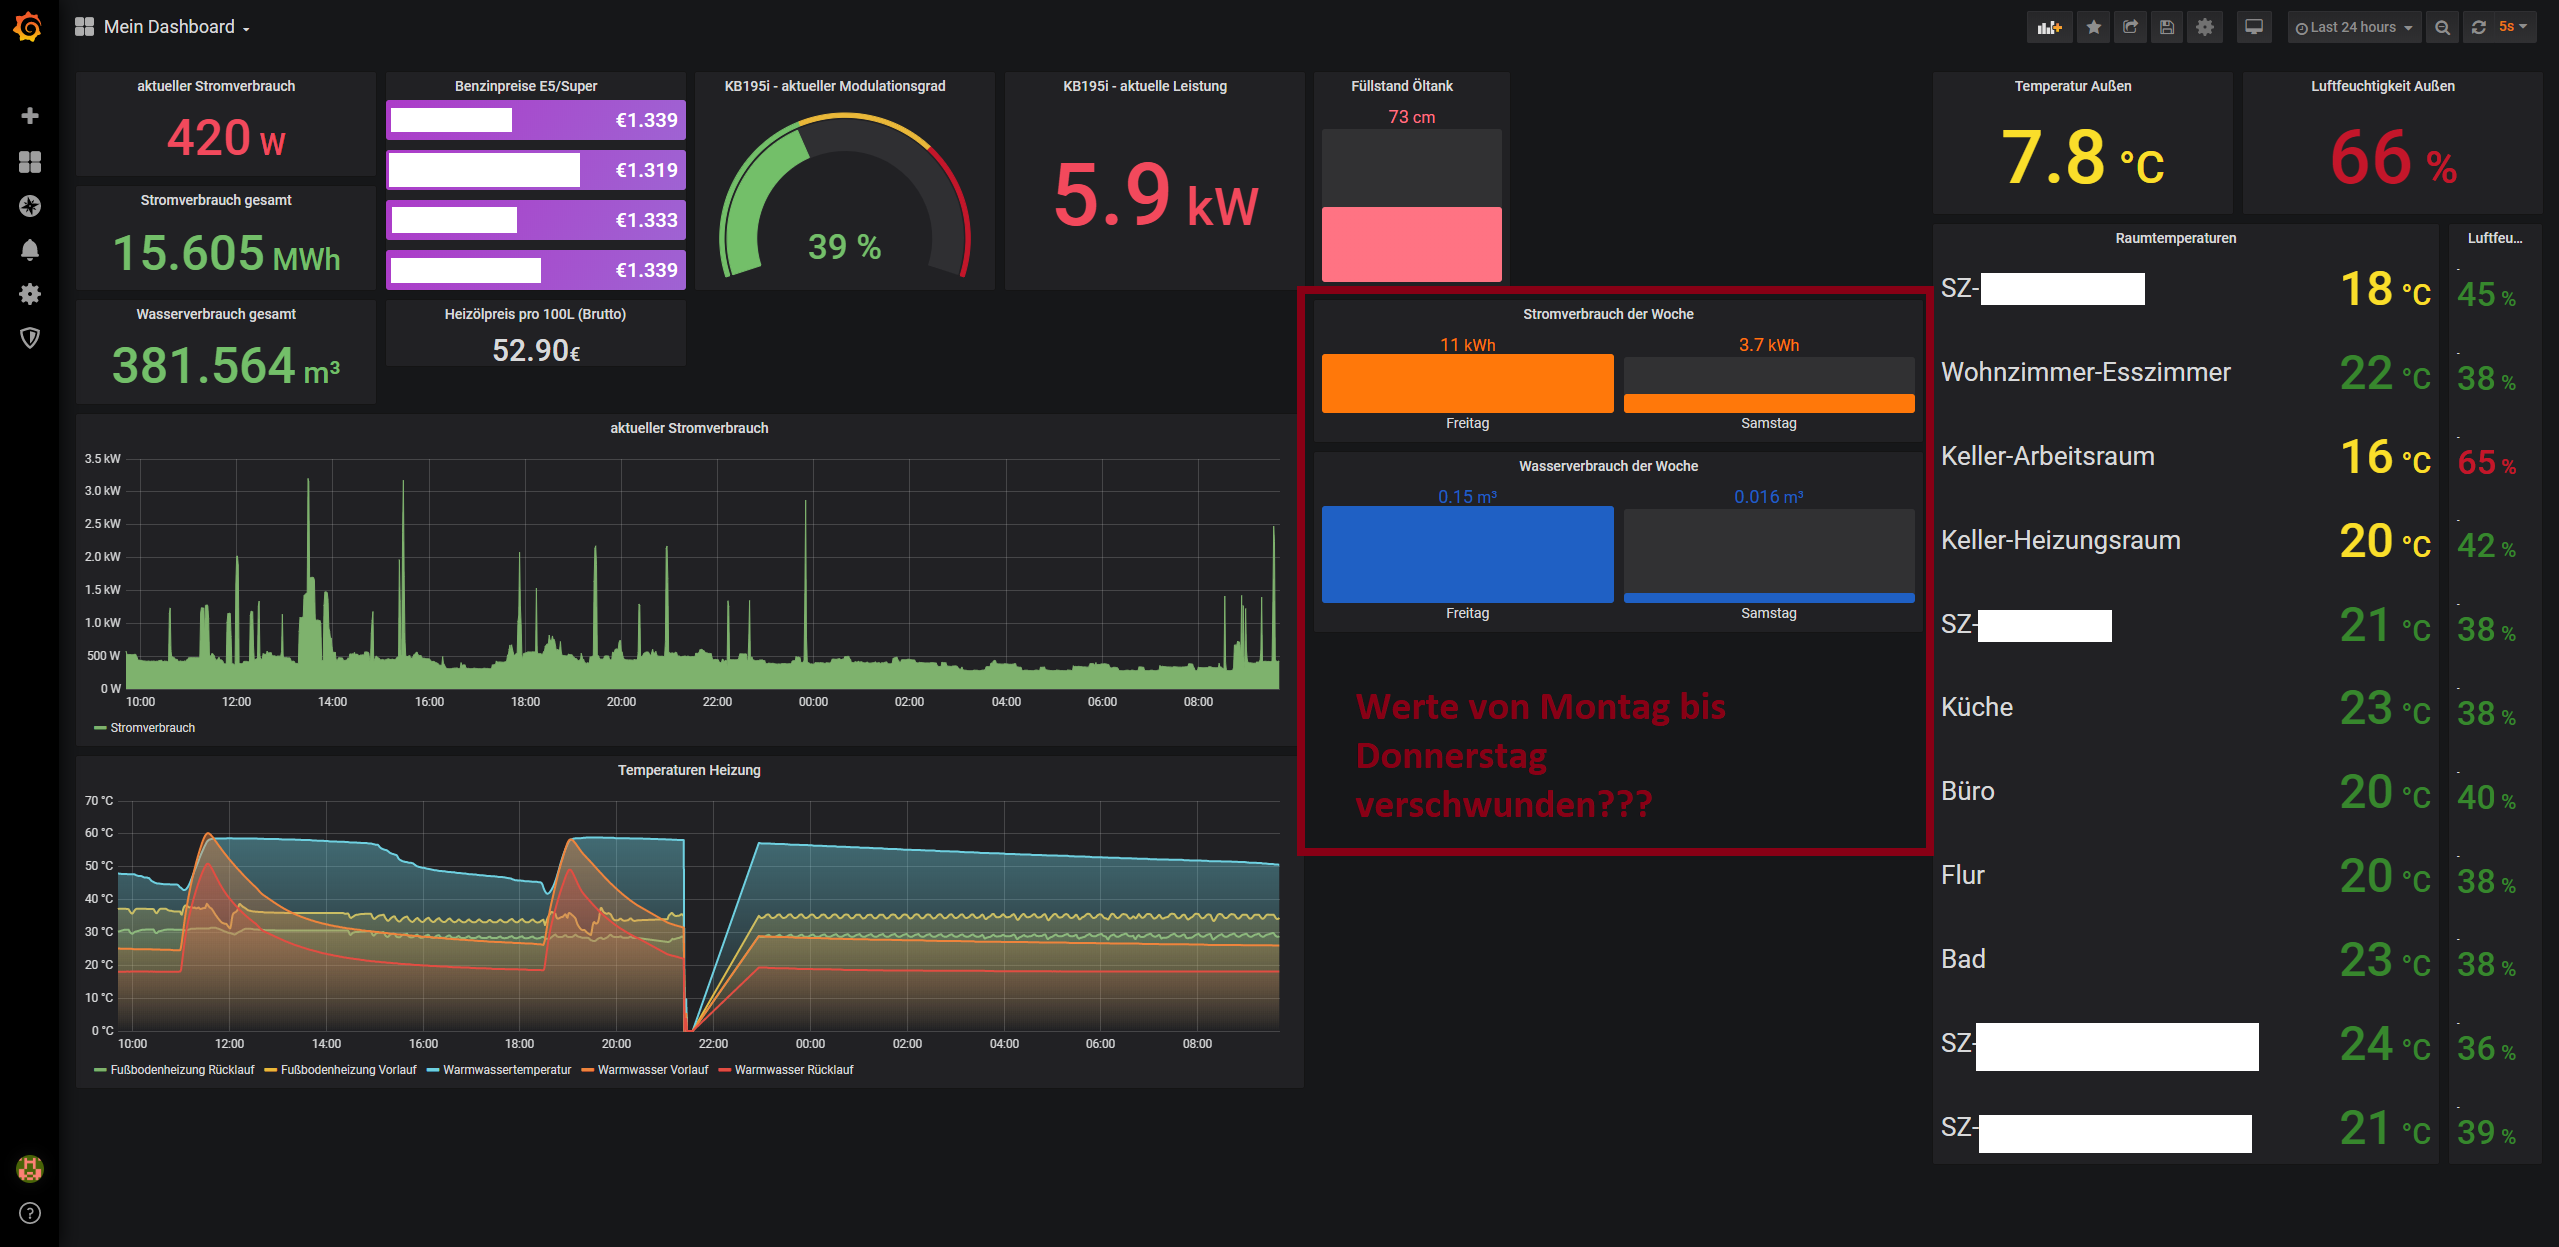Screen dimensions: 2559x1247
Task: Open Heizölpreis pro 100L panel title
Action: (535, 314)
